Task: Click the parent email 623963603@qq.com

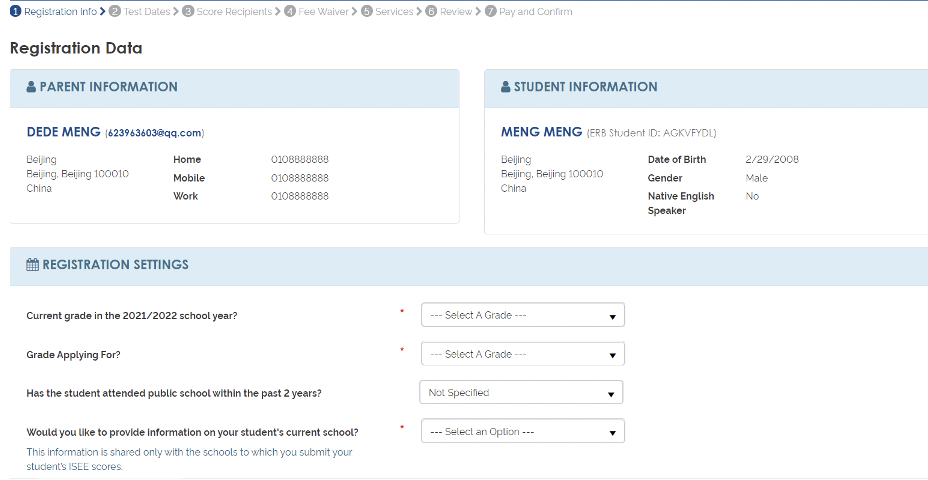Action: coord(155,133)
